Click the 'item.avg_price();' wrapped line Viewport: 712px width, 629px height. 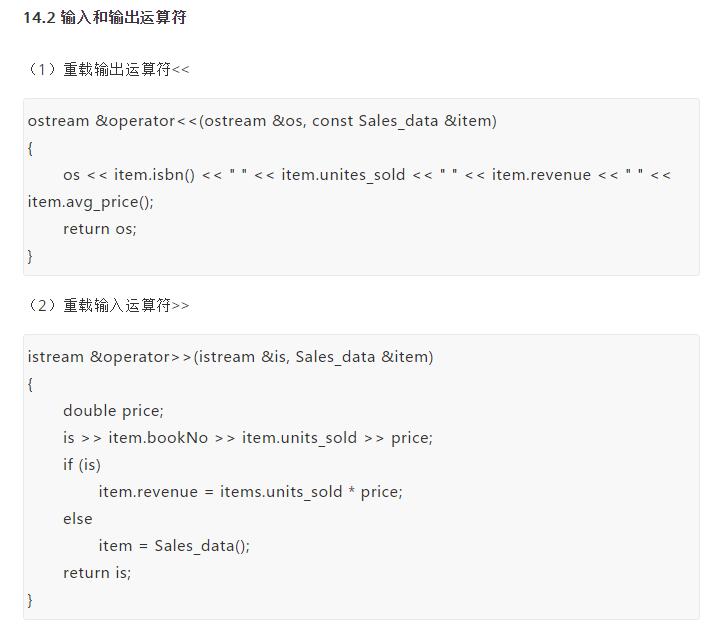tap(91, 202)
